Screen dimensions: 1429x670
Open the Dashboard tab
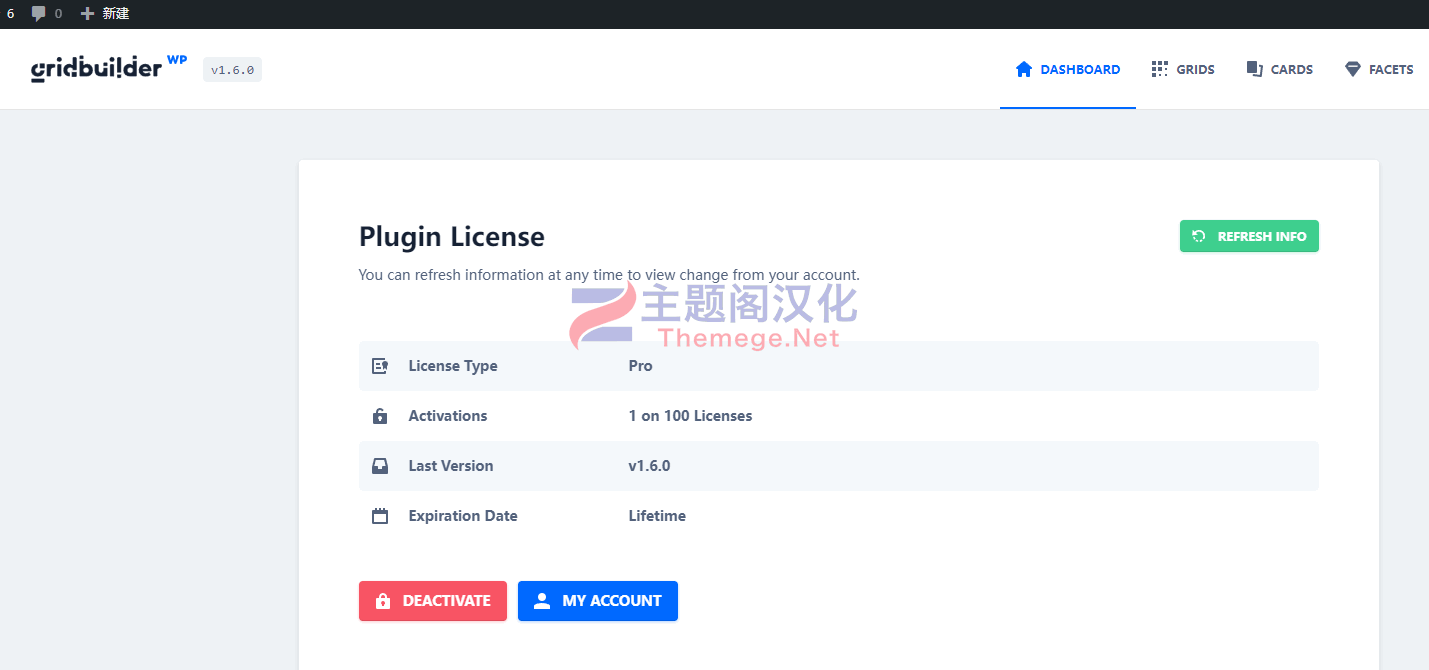(x=1067, y=69)
